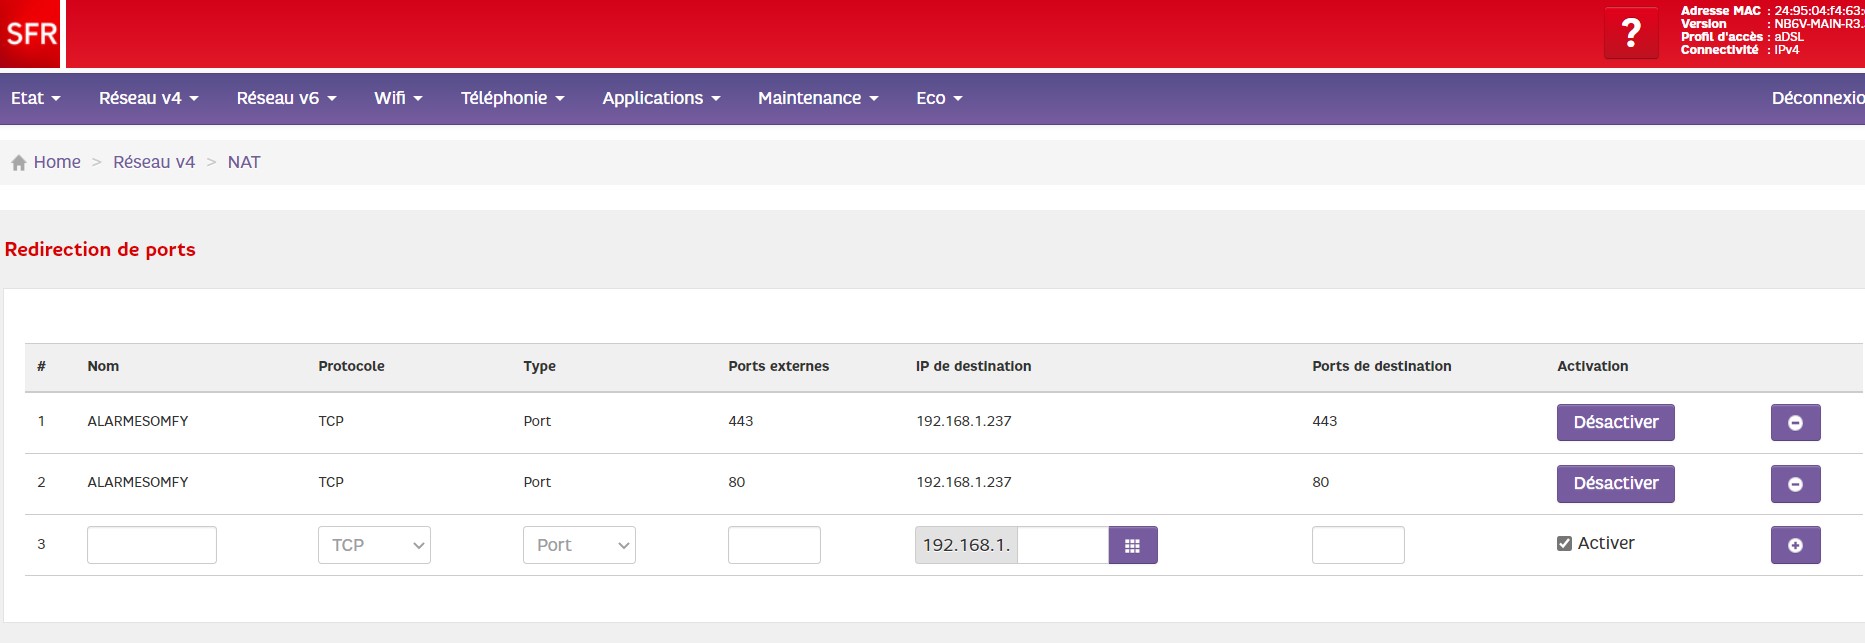The image size is (1865, 643).
Task: Focus the Ports externes input field
Action: [x=774, y=545]
